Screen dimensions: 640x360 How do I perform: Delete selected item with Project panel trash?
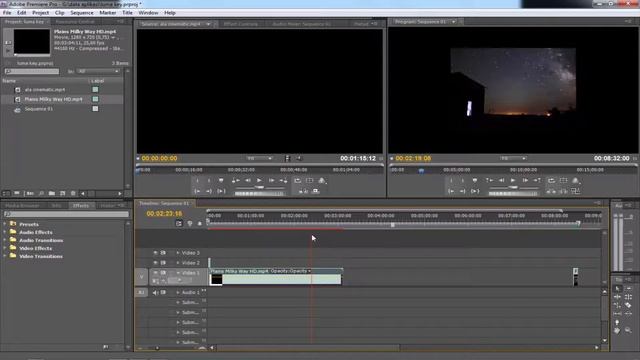coord(73,193)
